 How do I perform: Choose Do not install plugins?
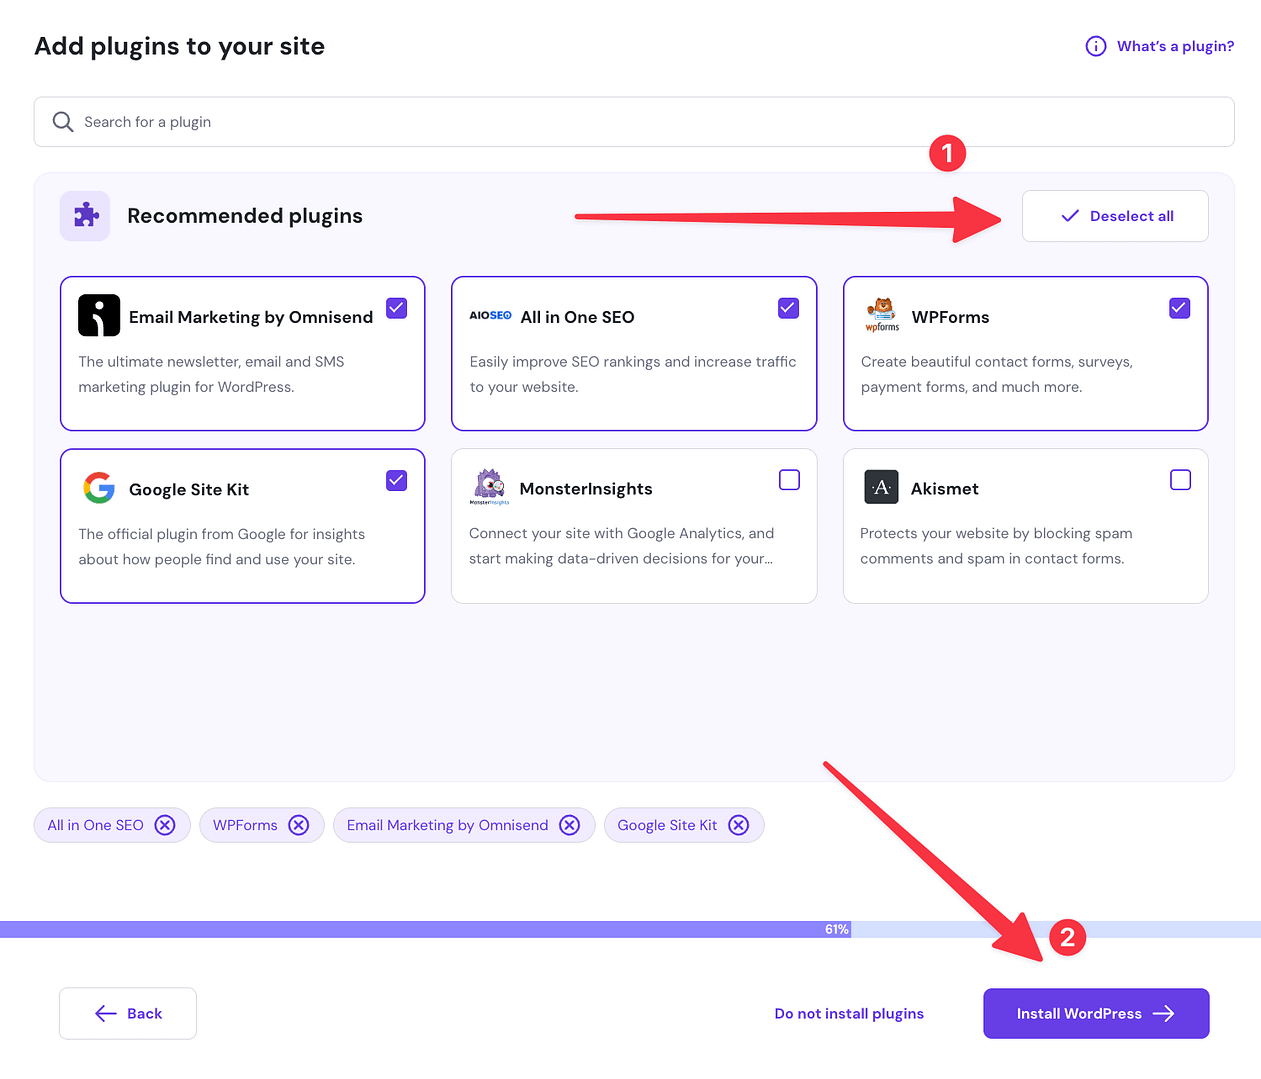(x=848, y=1013)
